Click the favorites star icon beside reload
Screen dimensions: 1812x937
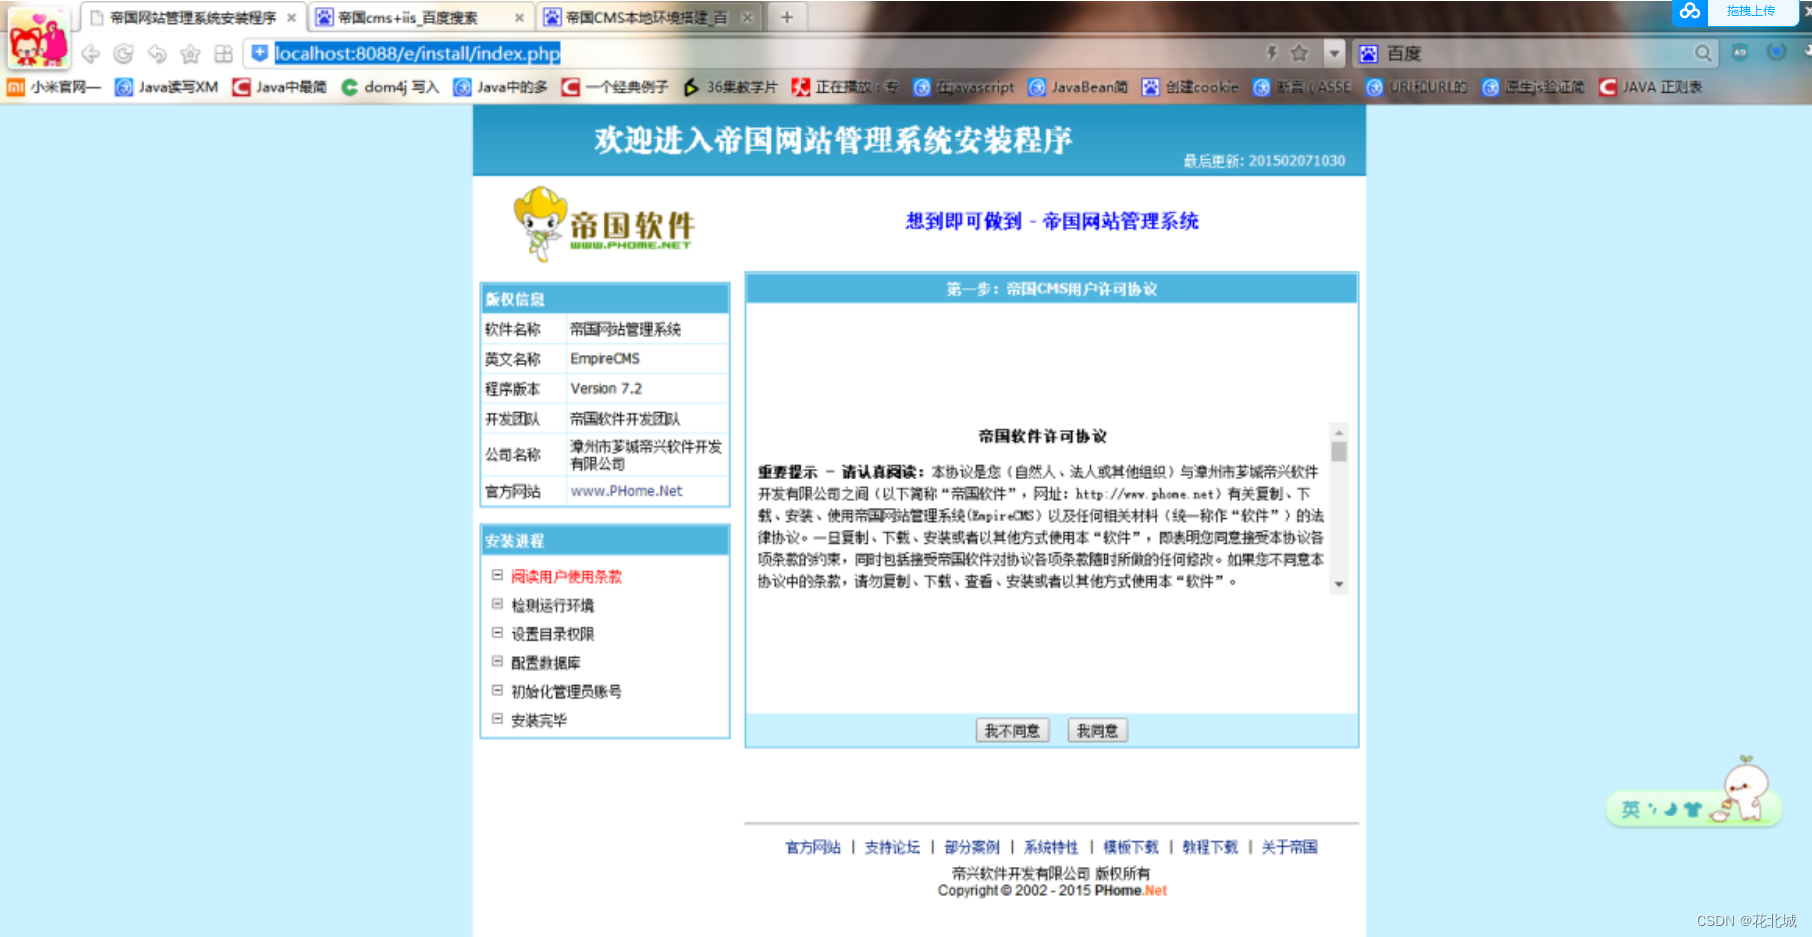click(190, 54)
